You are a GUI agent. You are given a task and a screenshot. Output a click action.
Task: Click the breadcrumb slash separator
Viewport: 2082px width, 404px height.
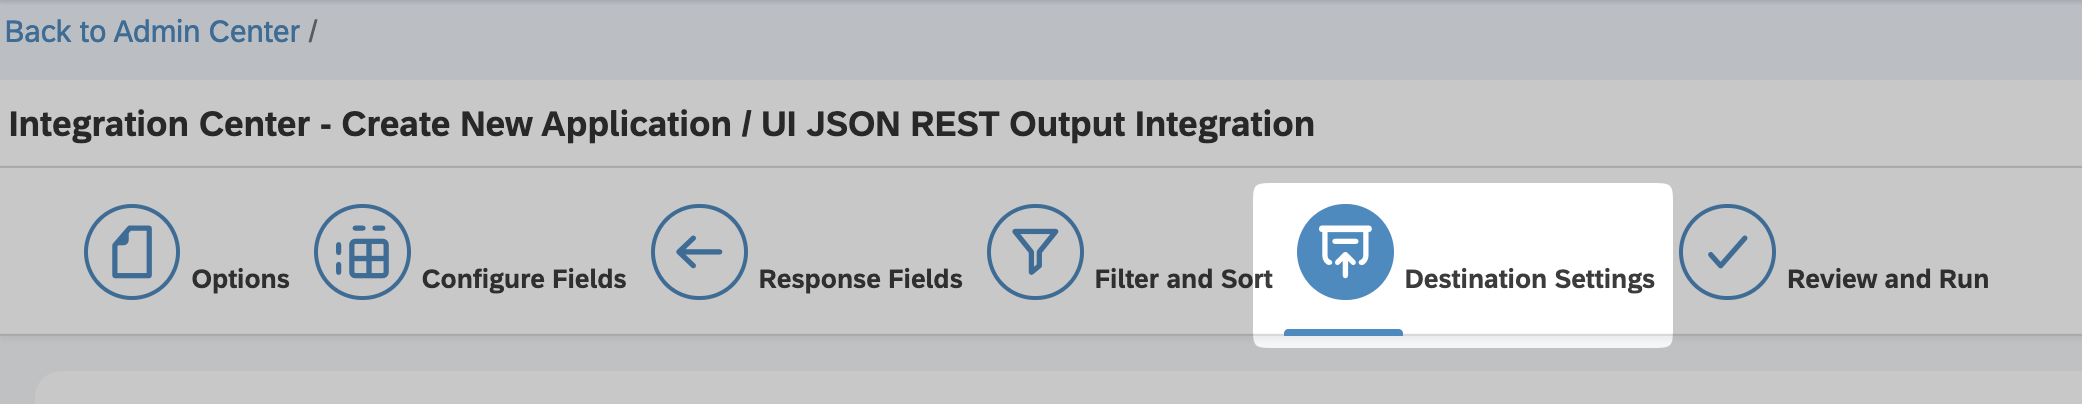pyautogui.click(x=313, y=32)
